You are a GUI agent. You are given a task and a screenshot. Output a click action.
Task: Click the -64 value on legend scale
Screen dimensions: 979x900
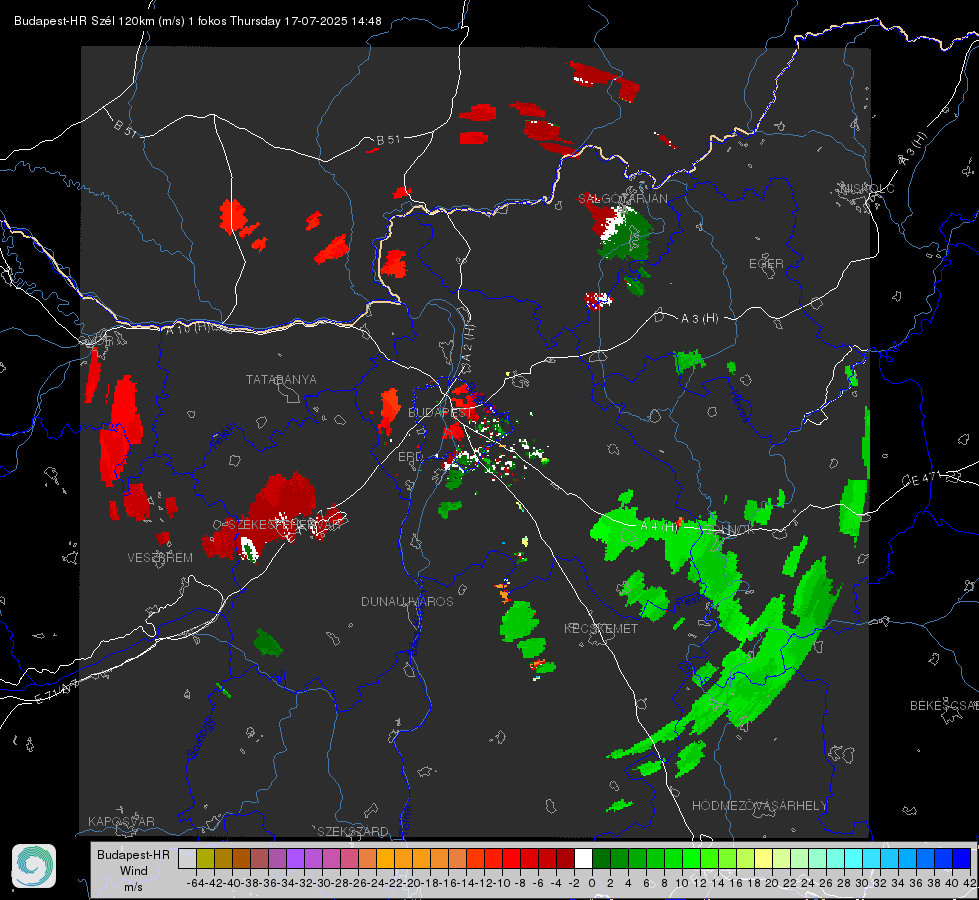point(195,883)
